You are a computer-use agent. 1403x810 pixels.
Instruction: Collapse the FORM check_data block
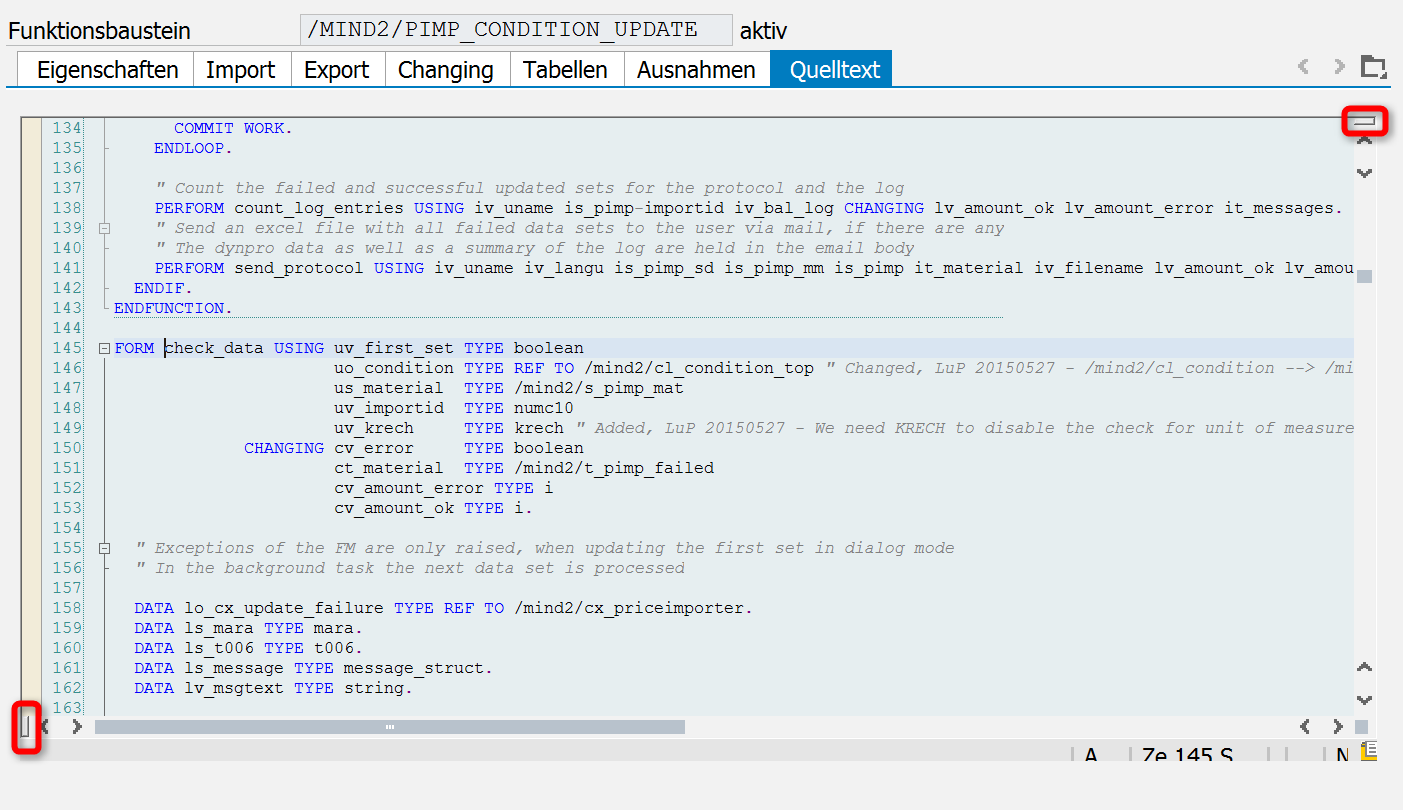pos(104,348)
